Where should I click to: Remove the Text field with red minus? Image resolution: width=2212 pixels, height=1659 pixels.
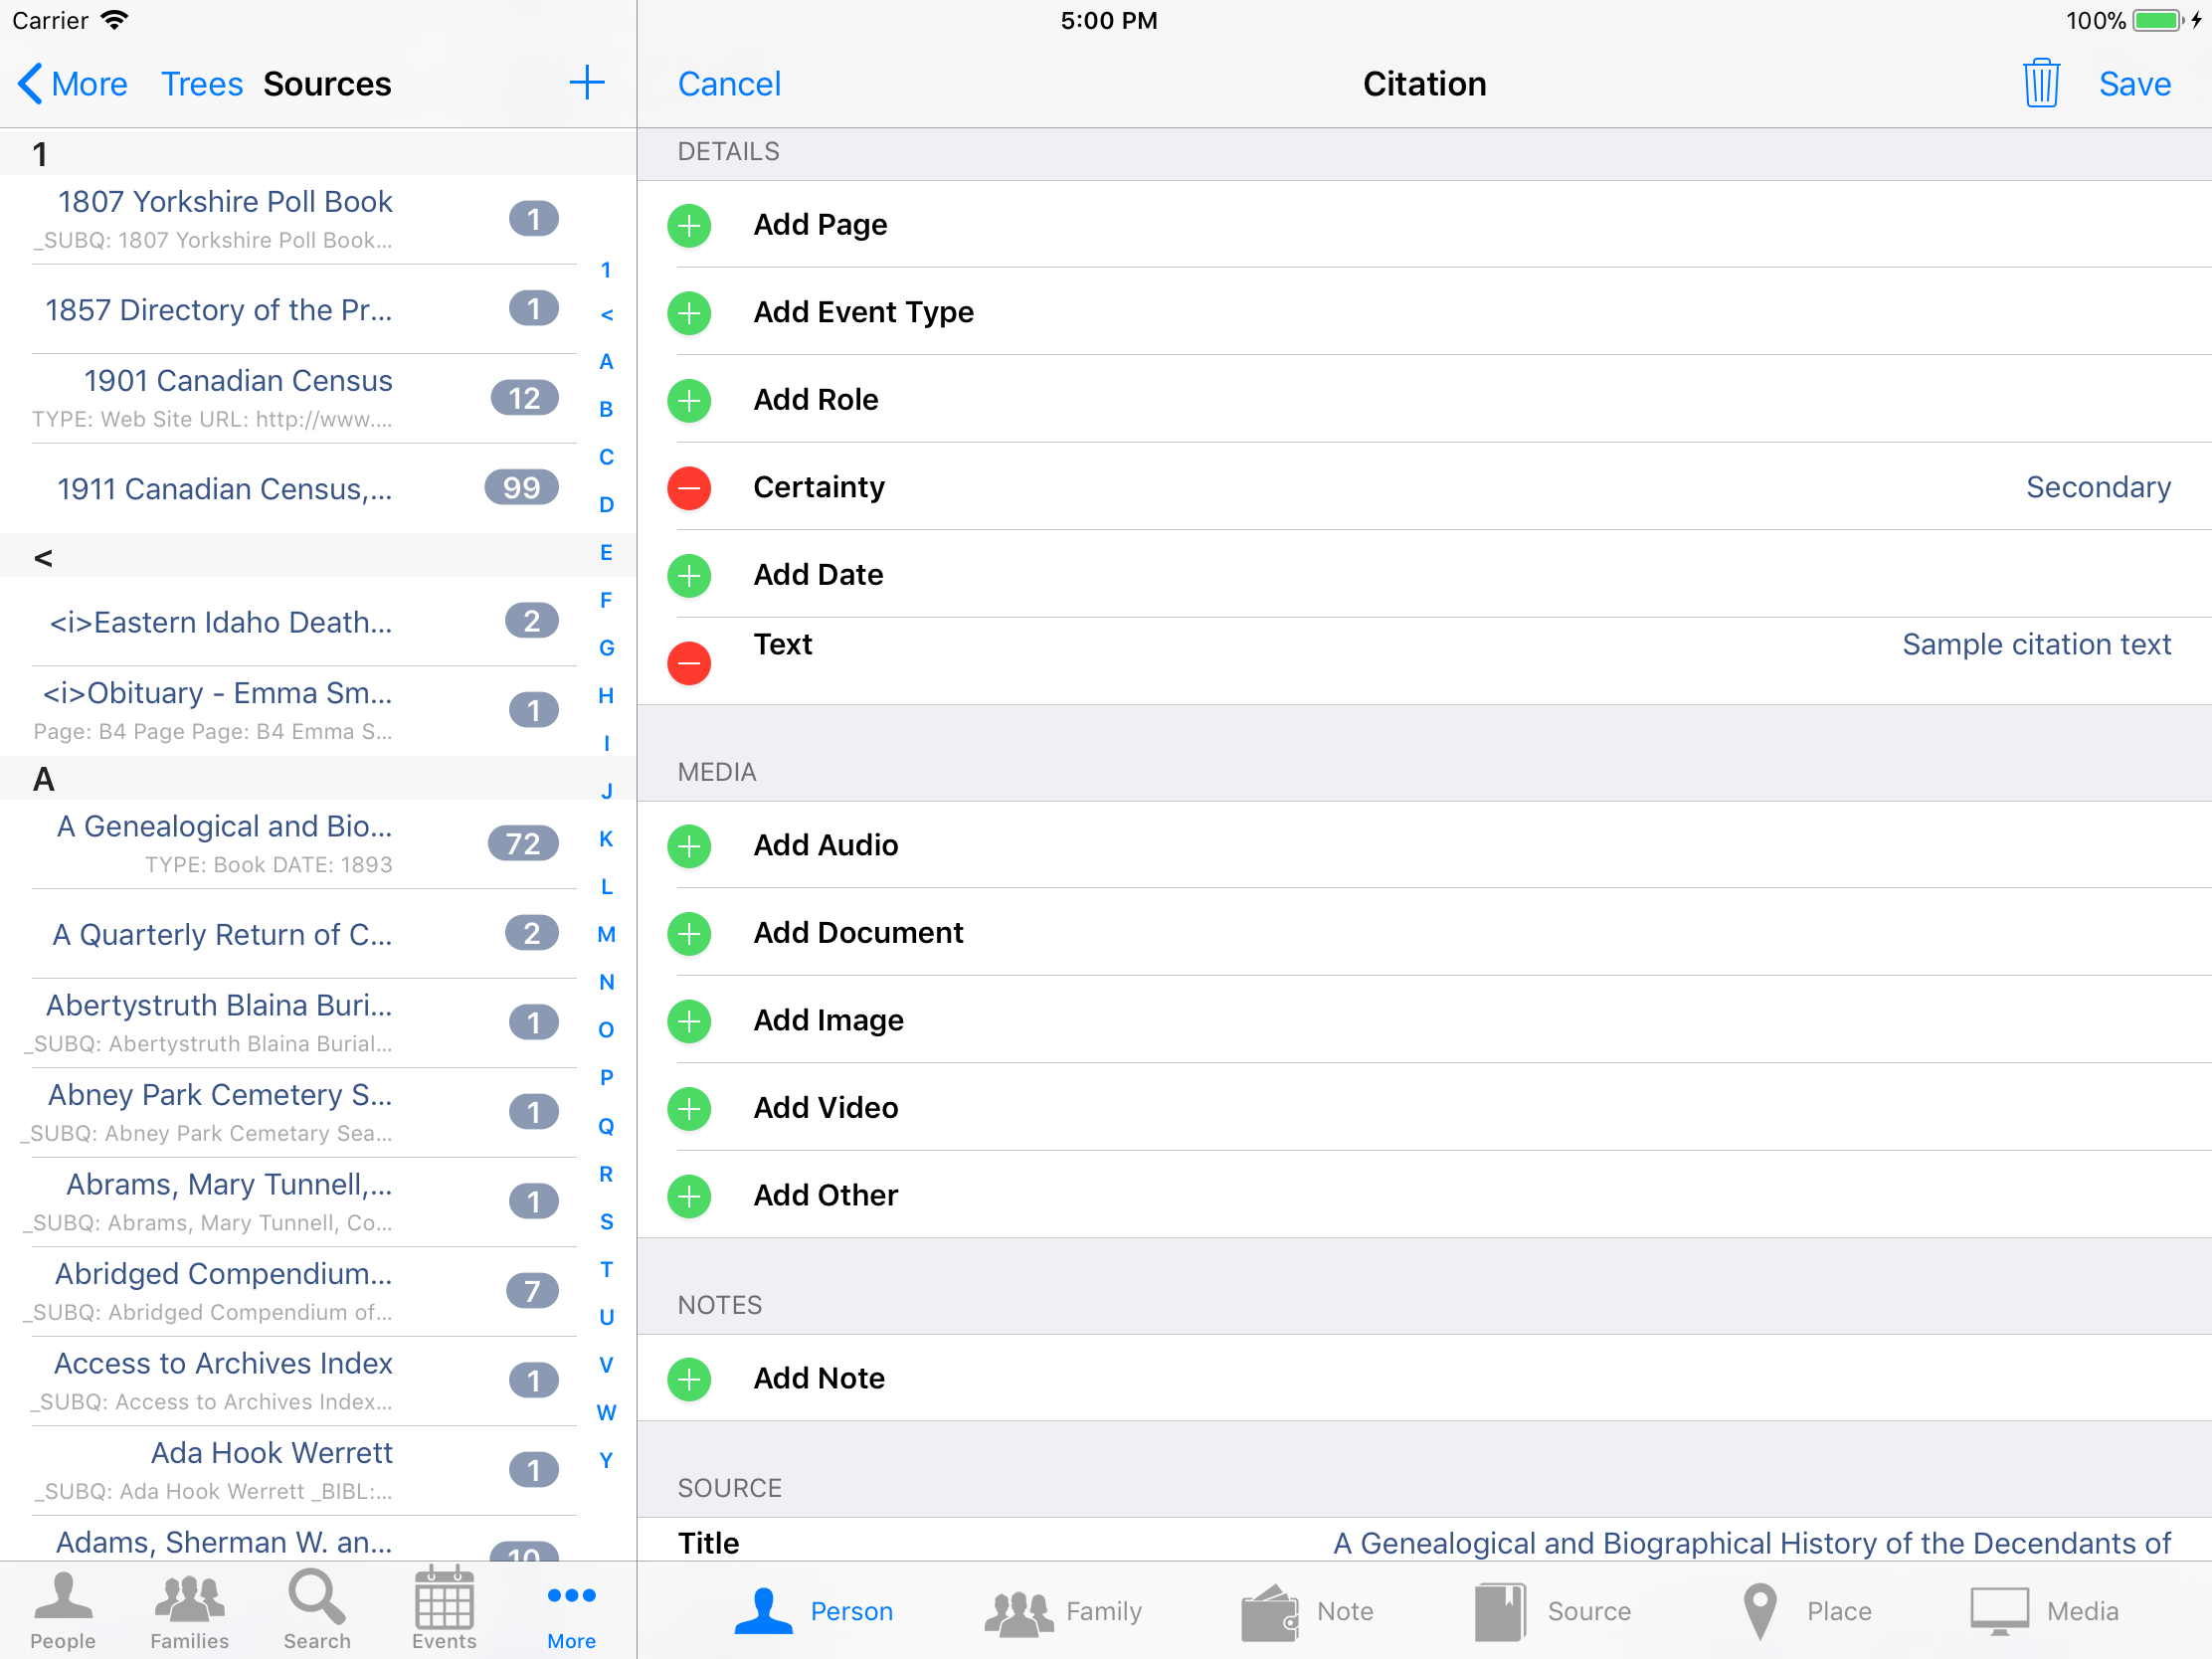[x=689, y=663]
